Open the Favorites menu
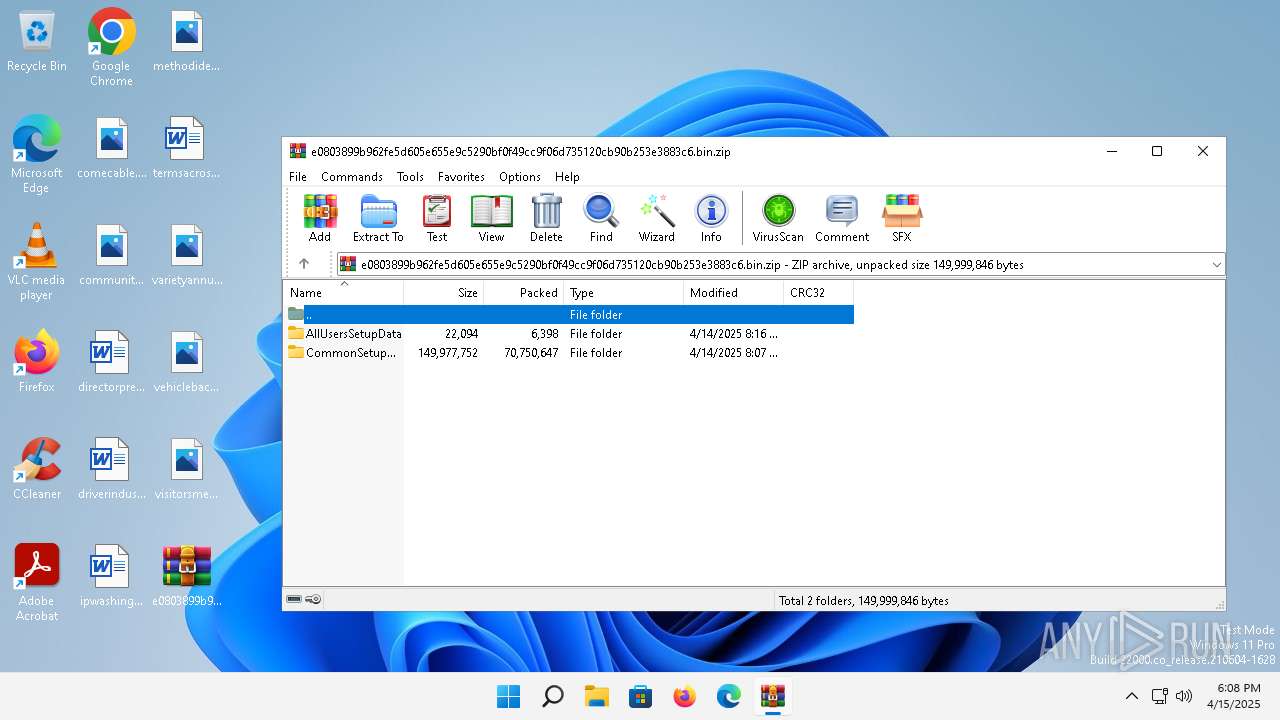This screenshot has height=720, width=1280. point(461,177)
